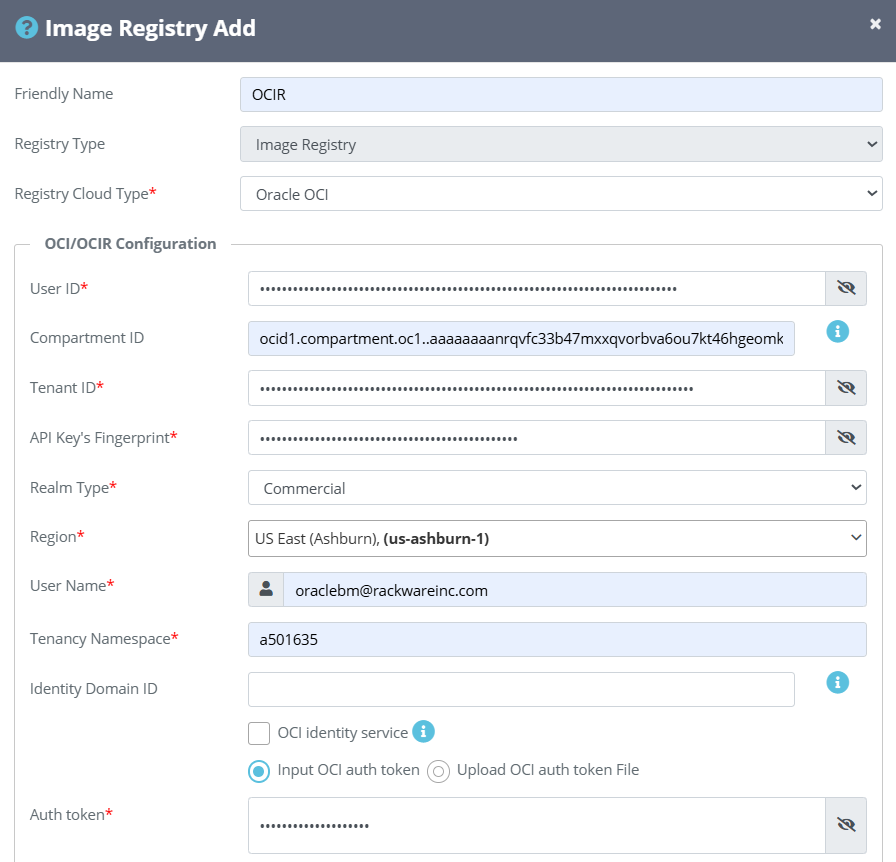This screenshot has width=896, height=862.
Task: Click the API Key's Fingerprint input
Action: tap(537, 438)
